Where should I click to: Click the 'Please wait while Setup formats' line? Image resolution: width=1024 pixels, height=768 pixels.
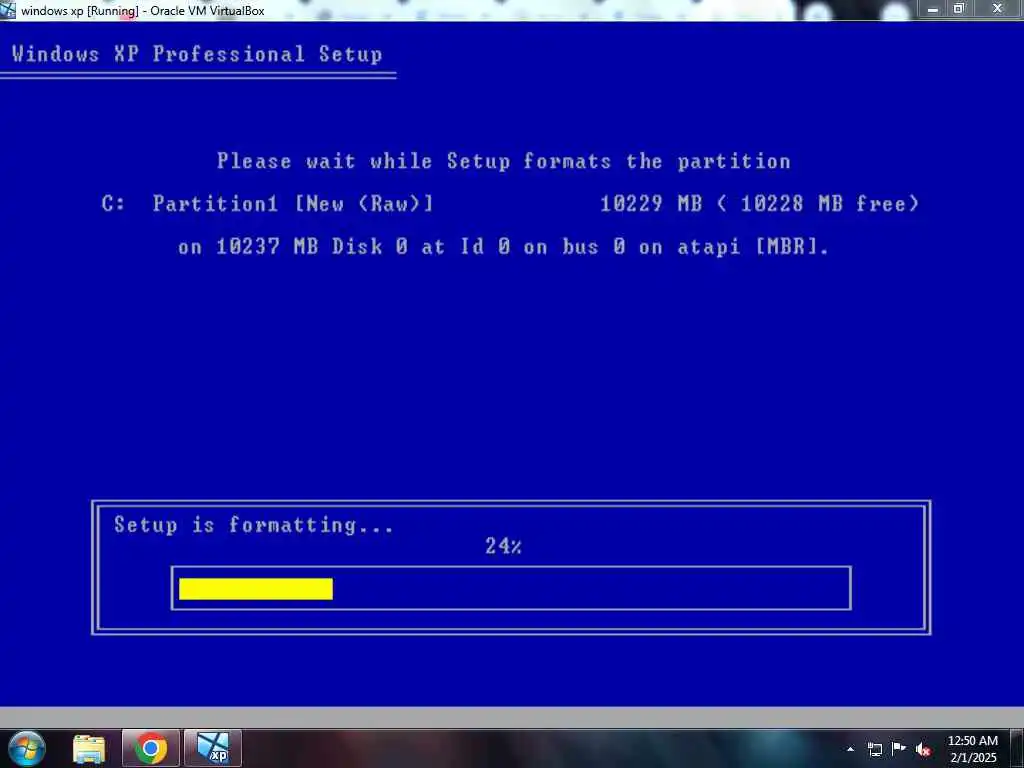504,161
